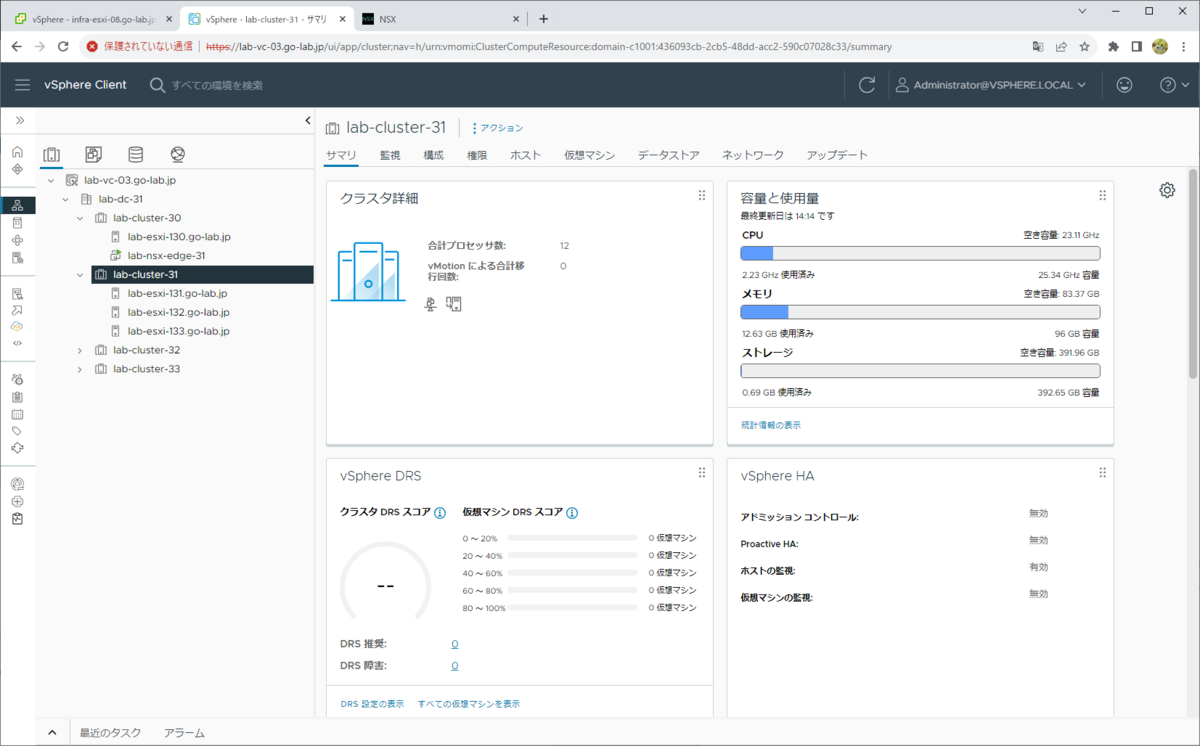Open Events calendar sidebar icon
1200x746 pixels.
17,414
